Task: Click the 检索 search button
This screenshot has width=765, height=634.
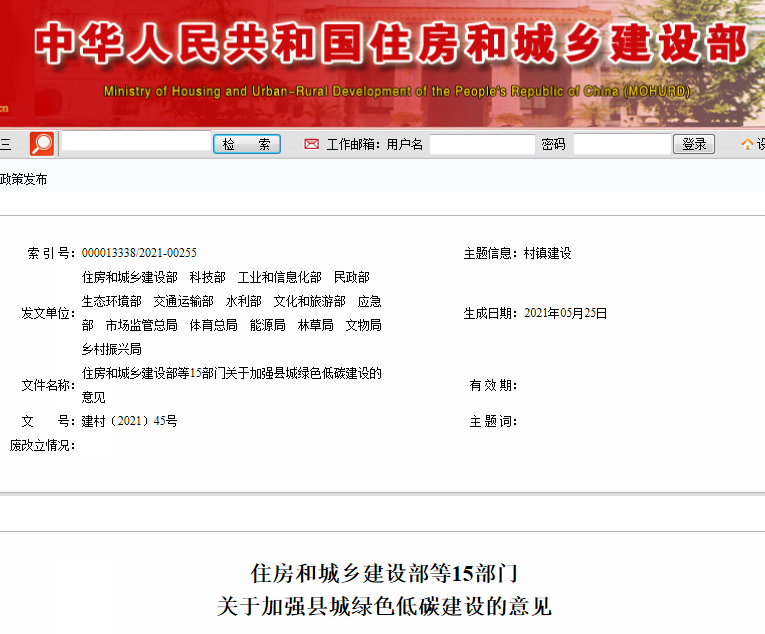Action: coord(247,144)
